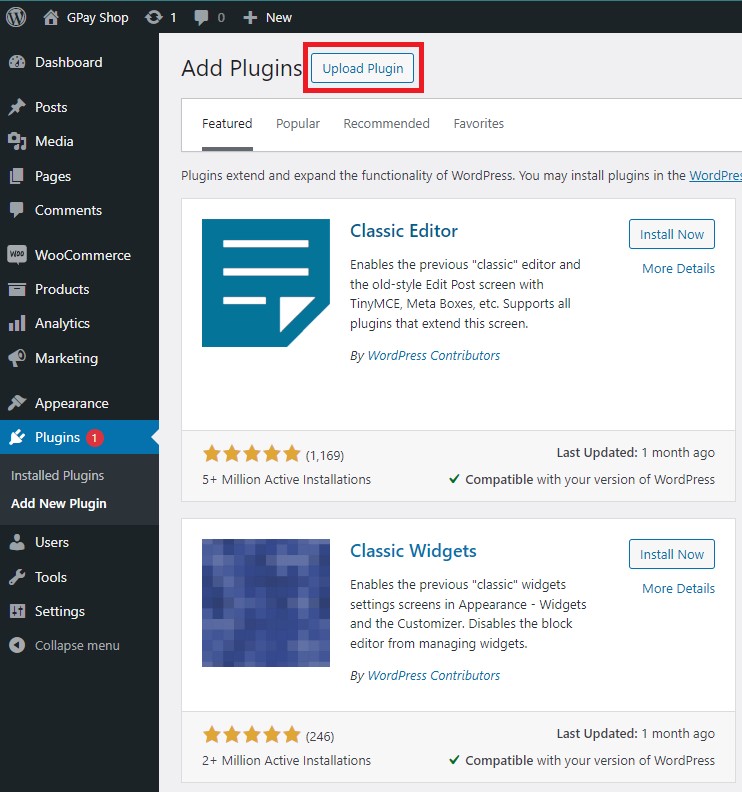Click the WordPress logo icon

pyautogui.click(x=16, y=18)
